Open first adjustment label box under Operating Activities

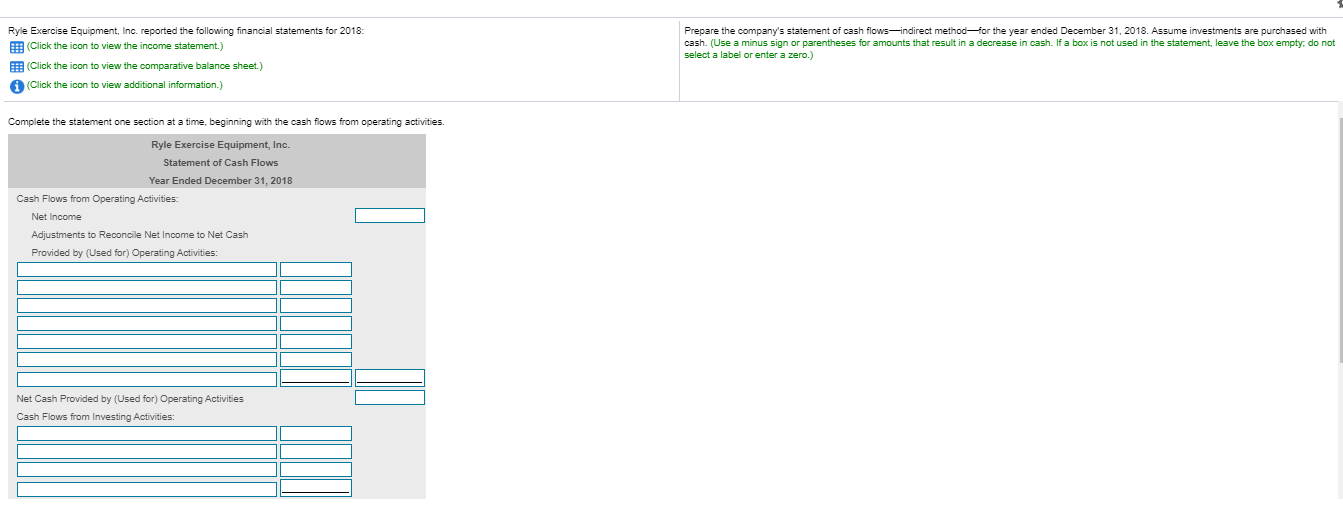tap(147, 270)
